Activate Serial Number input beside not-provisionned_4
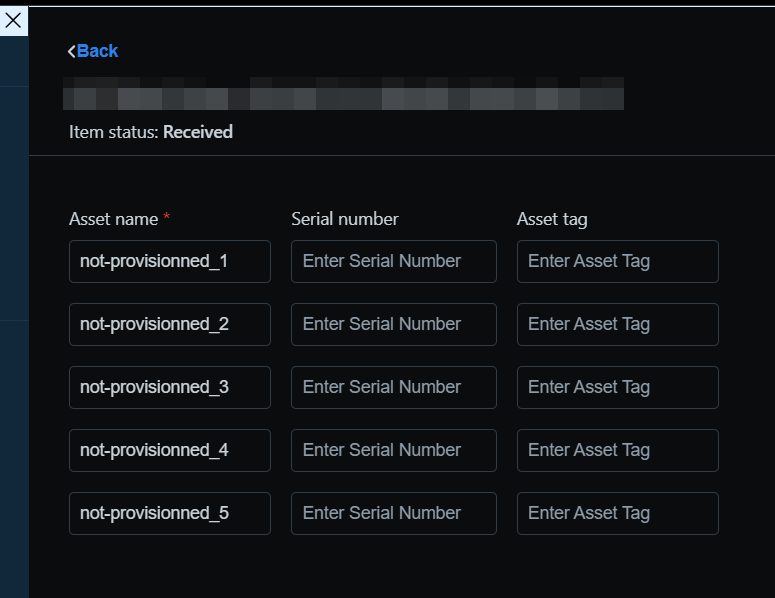 click(393, 450)
